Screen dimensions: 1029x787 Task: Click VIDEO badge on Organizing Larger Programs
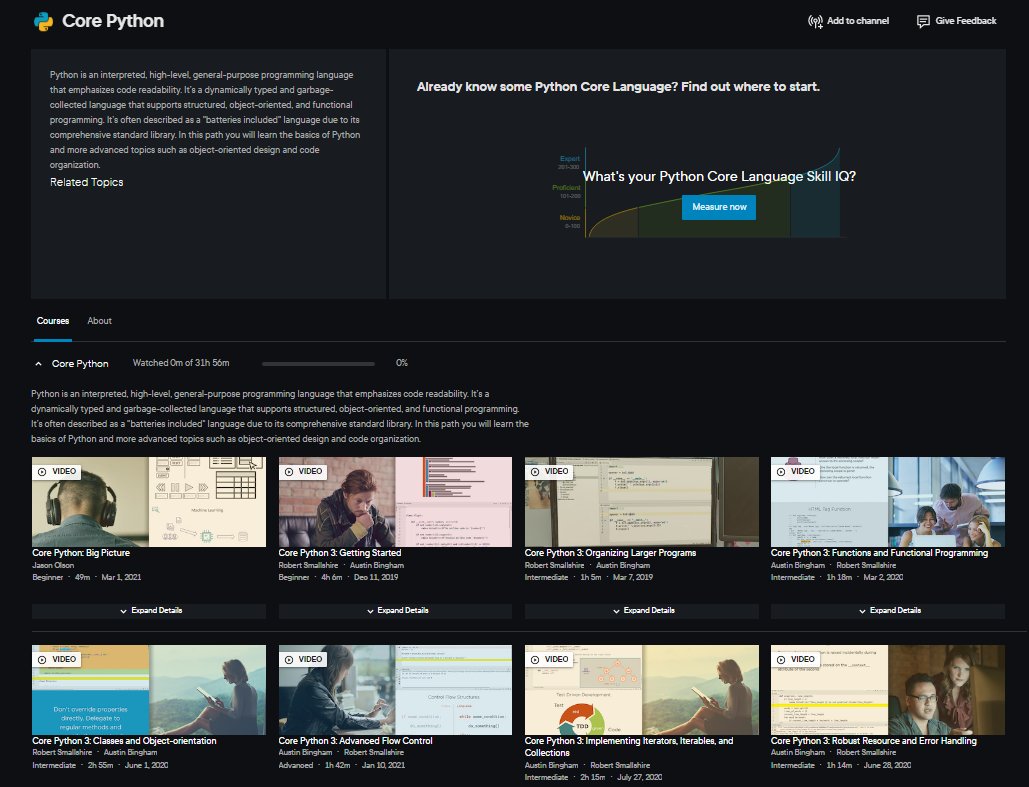pyautogui.click(x=549, y=471)
